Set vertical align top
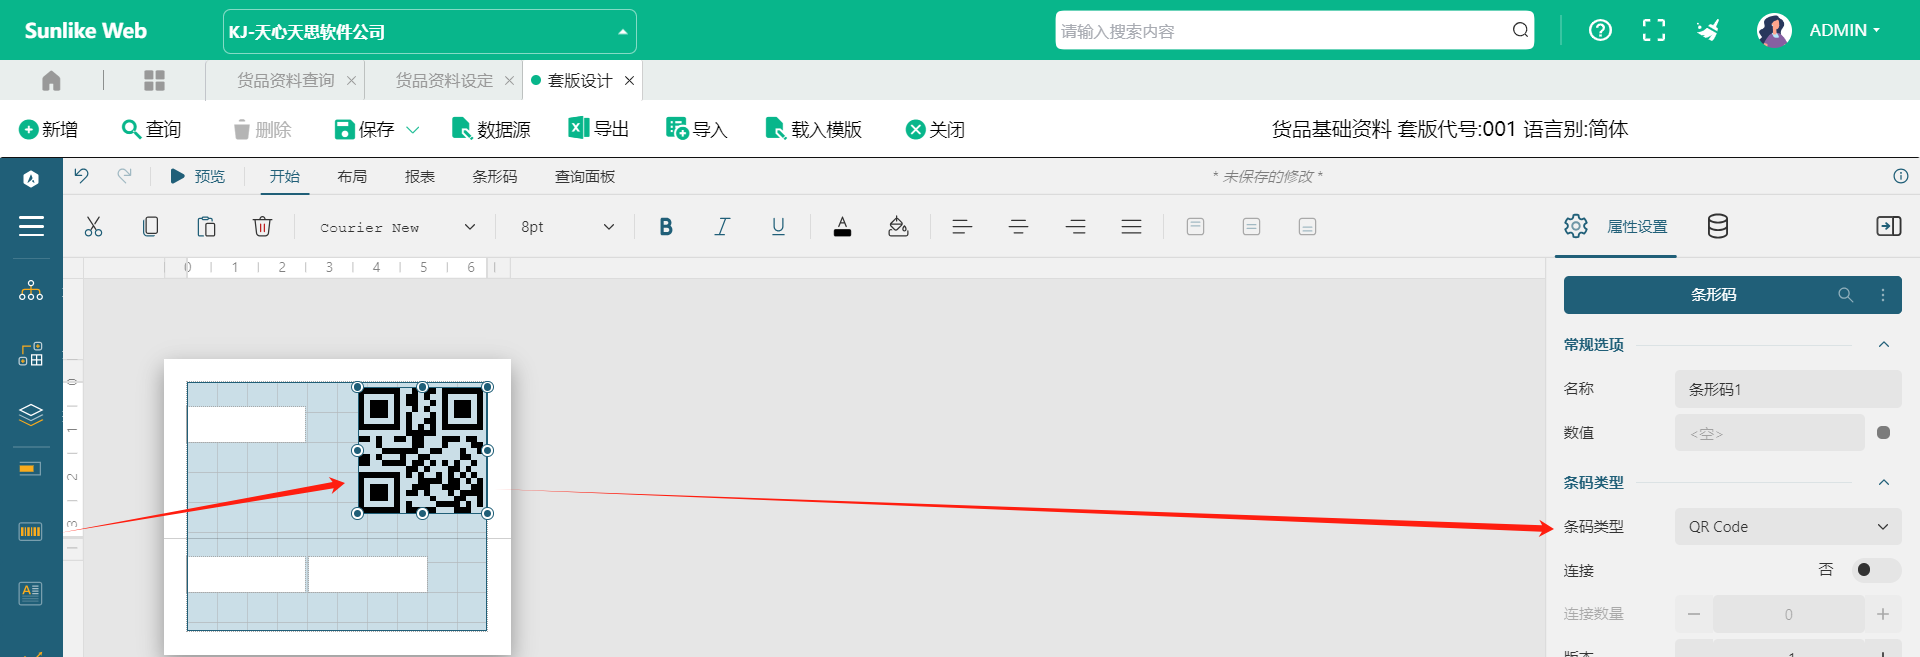Screen dimensions: 1920x657 pyautogui.click(x=1195, y=227)
